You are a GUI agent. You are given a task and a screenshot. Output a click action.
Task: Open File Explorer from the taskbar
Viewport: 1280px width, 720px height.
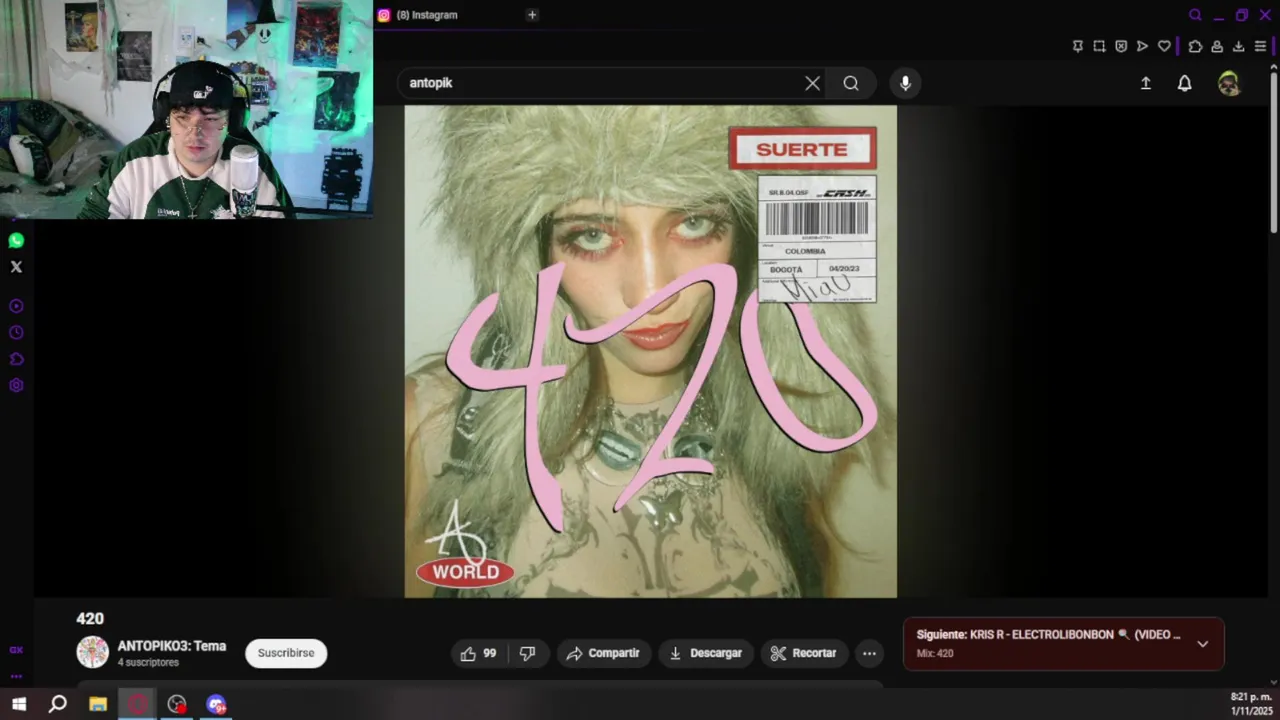click(x=98, y=704)
